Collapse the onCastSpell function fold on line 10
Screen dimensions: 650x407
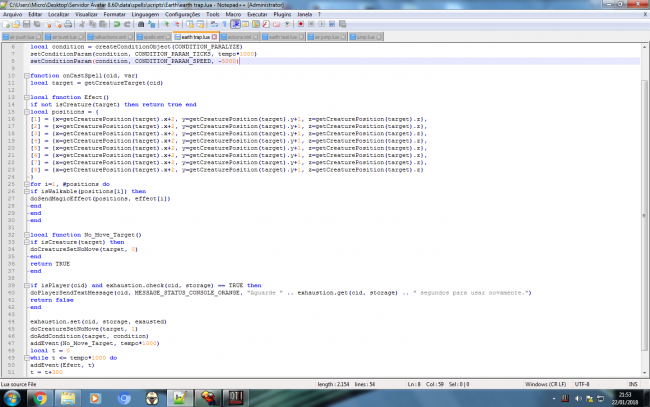click(x=27, y=76)
